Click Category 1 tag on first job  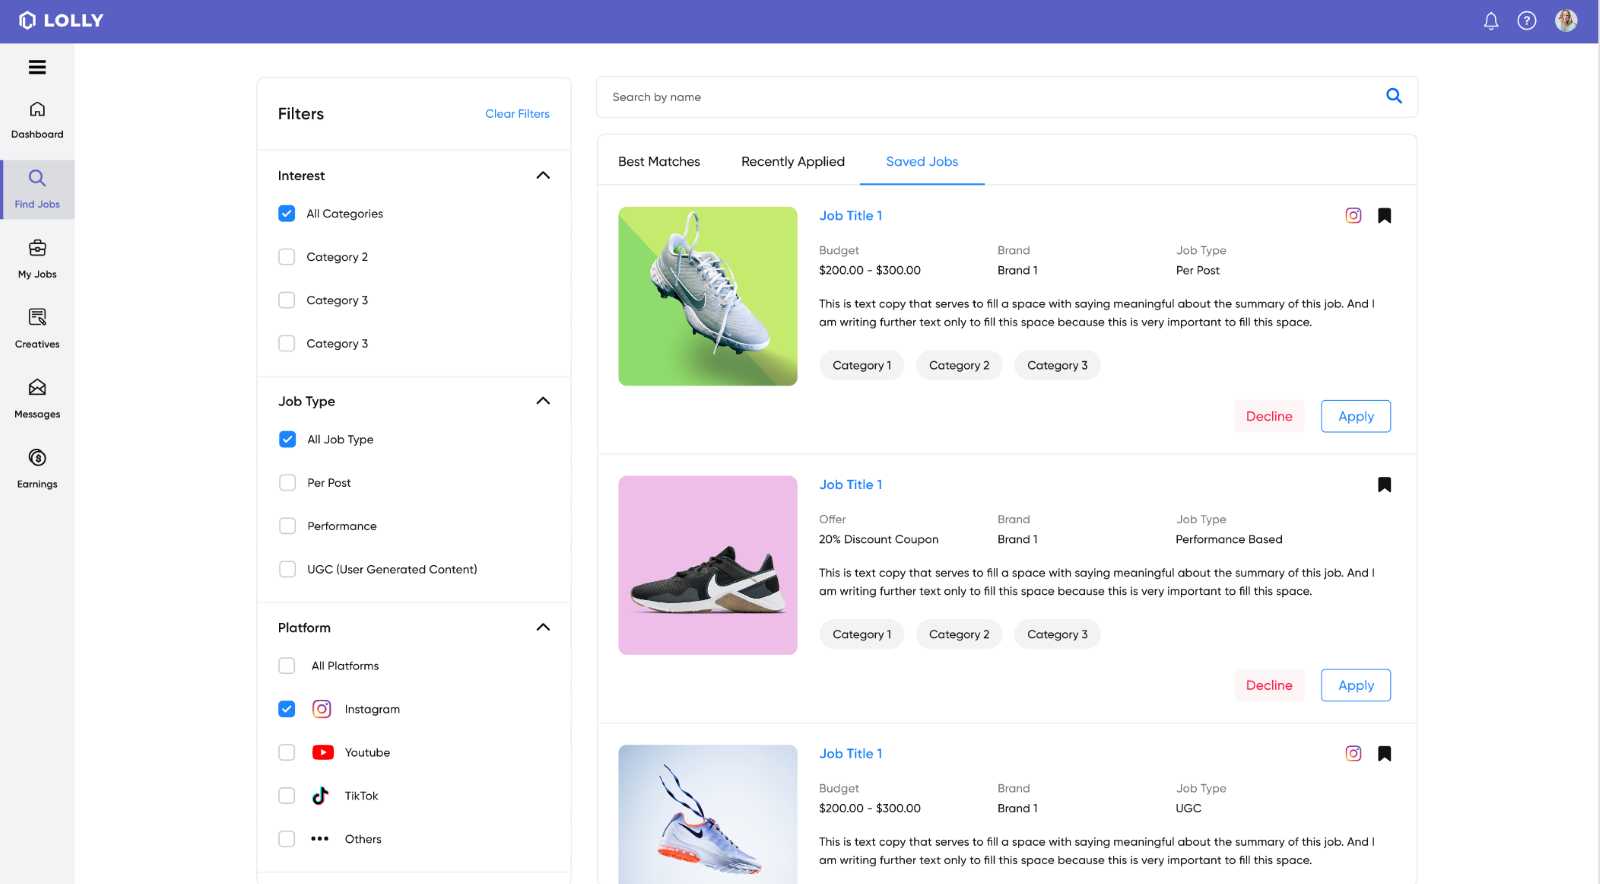(862, 365)
